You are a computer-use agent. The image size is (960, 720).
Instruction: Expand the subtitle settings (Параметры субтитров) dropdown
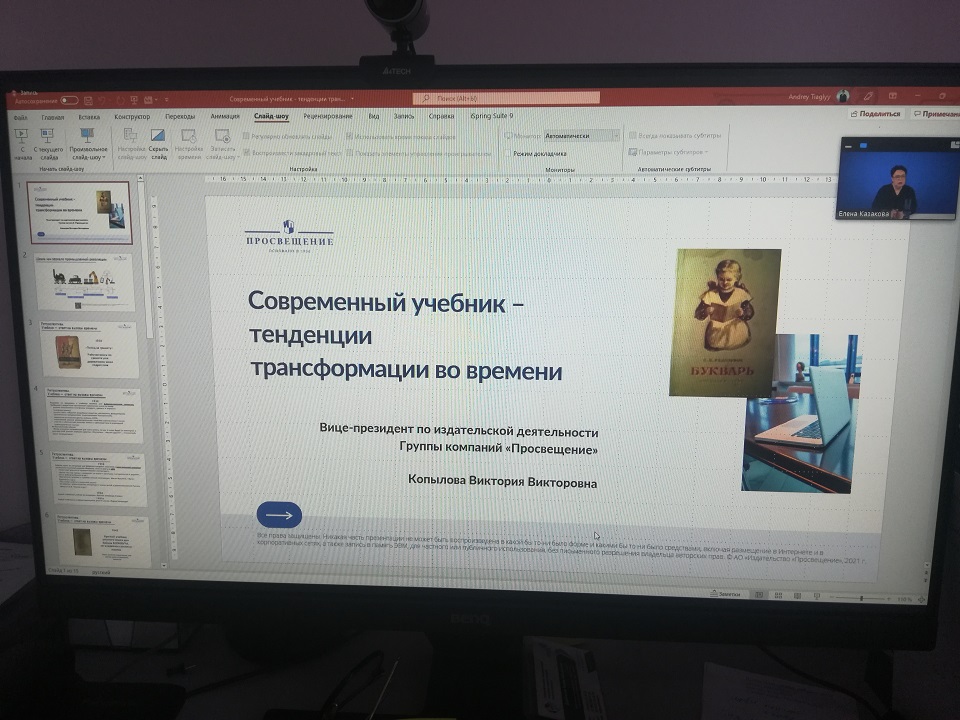pos(668,153)
